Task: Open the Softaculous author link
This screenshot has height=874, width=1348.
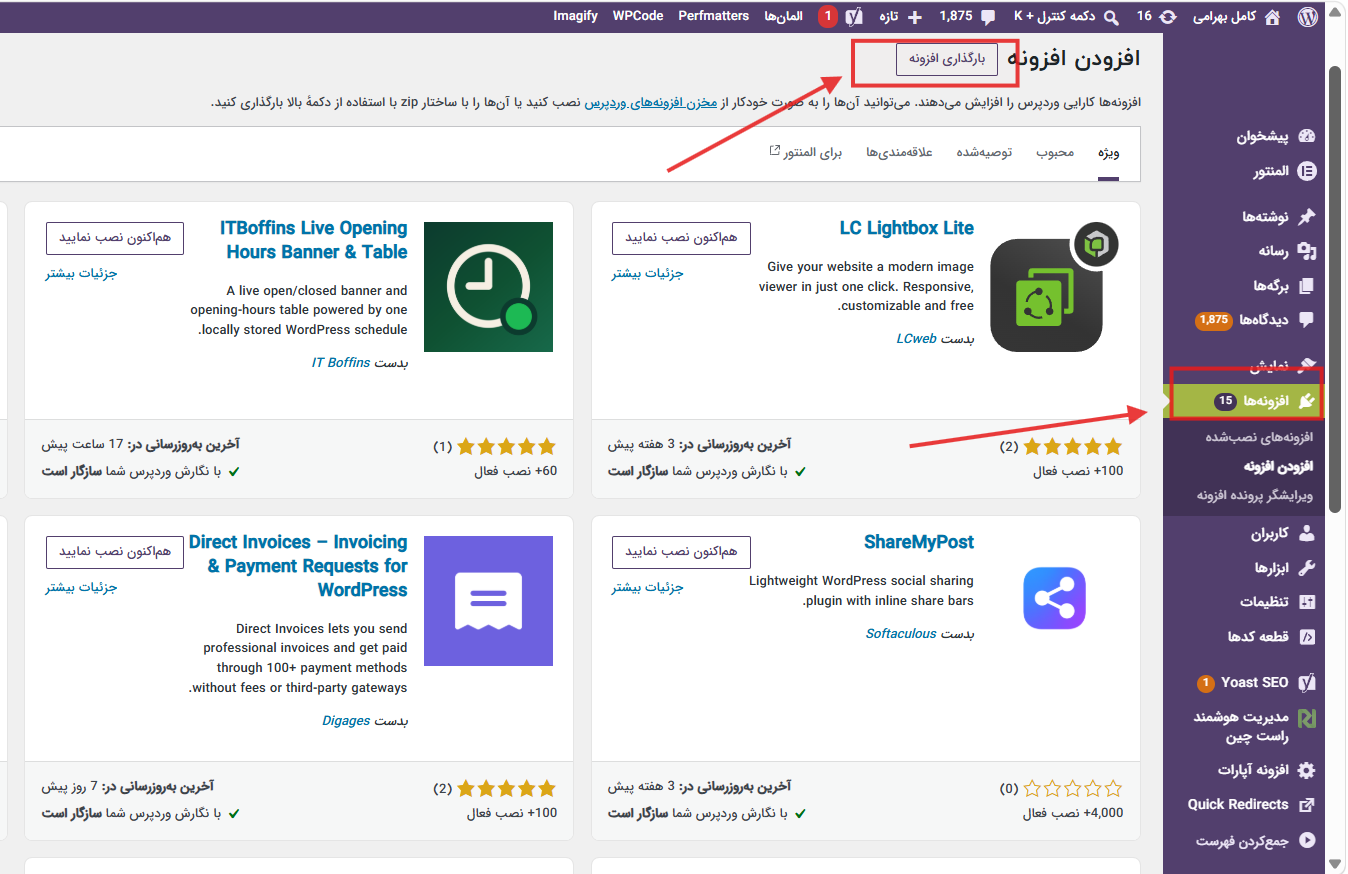Action: tap(901, 634)
